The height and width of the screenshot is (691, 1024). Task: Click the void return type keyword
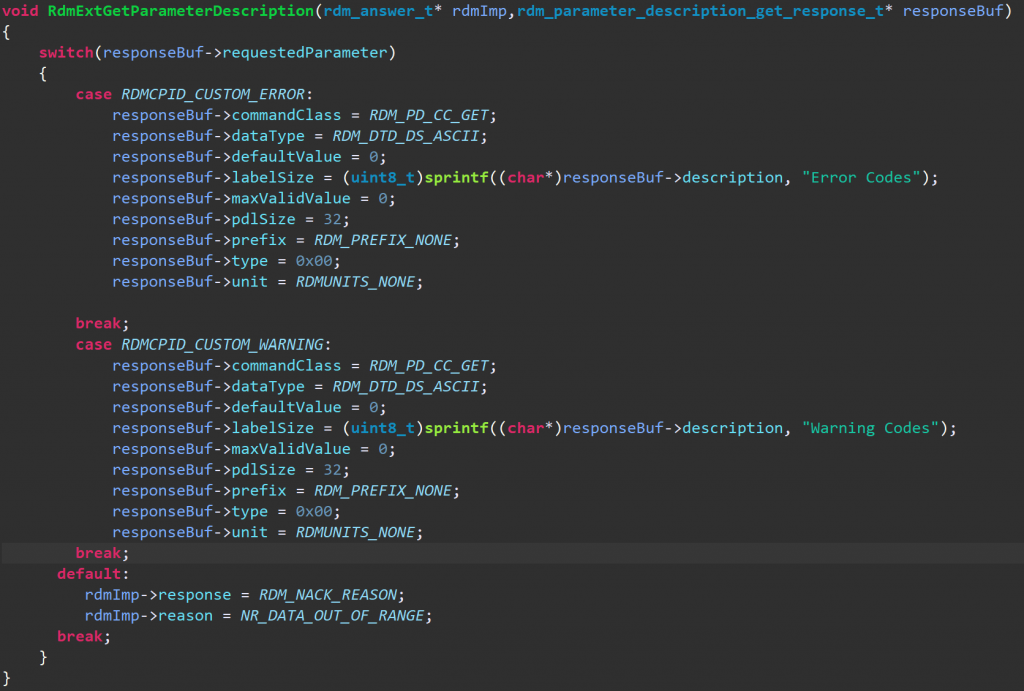20,11
